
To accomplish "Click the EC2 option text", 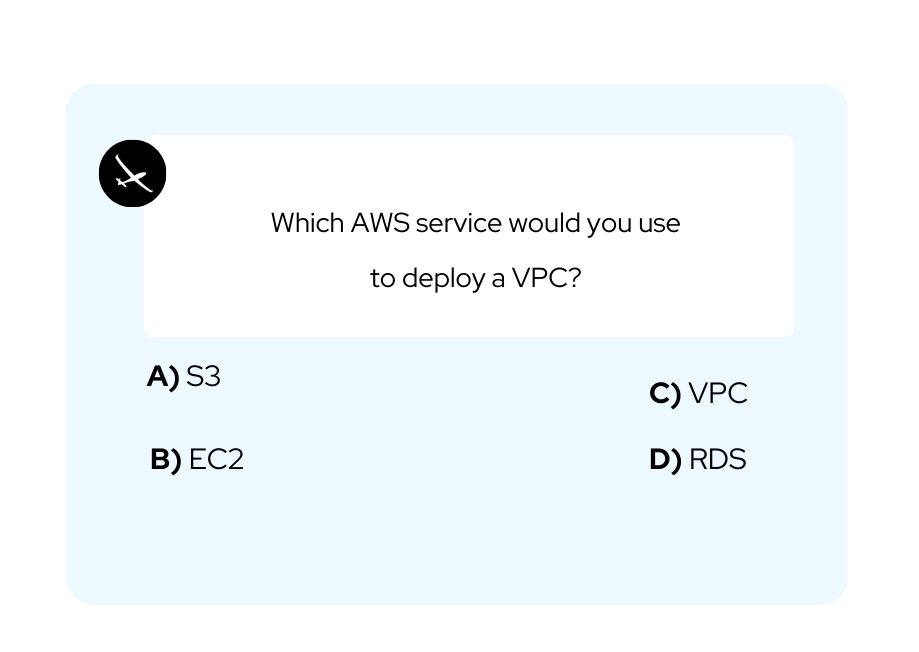I will coord(216,459).
